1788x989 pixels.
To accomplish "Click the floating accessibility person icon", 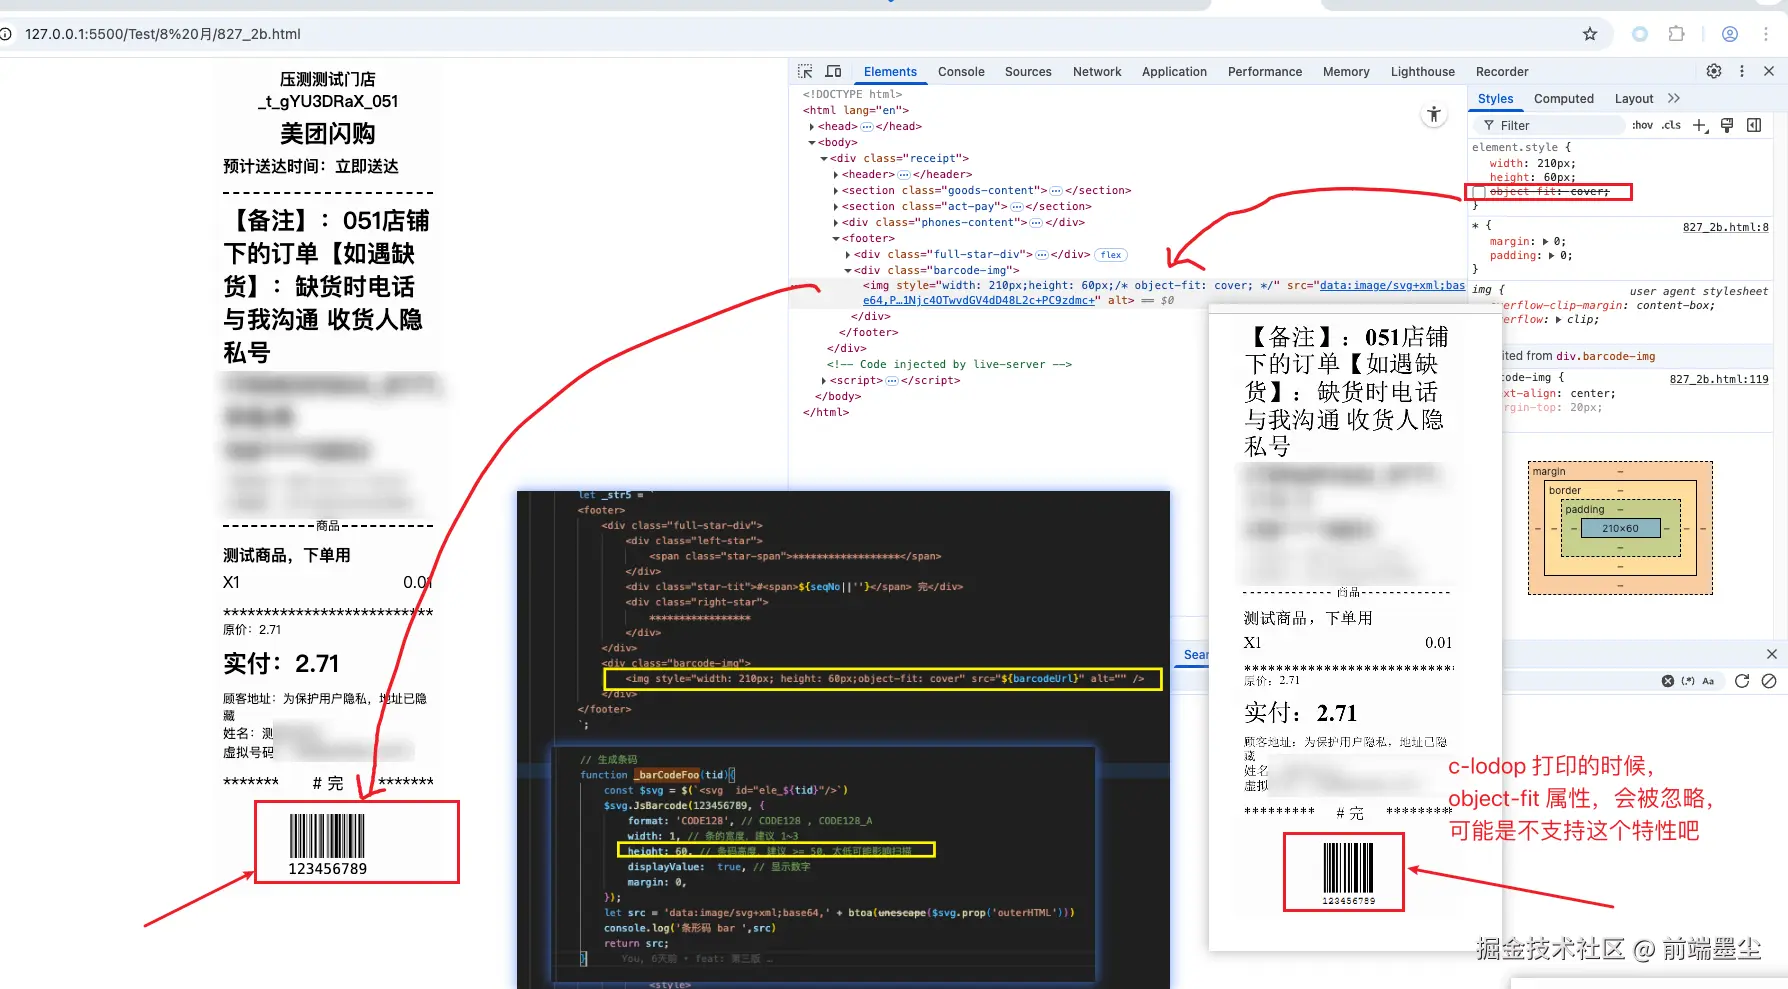I will [1434, 115].
